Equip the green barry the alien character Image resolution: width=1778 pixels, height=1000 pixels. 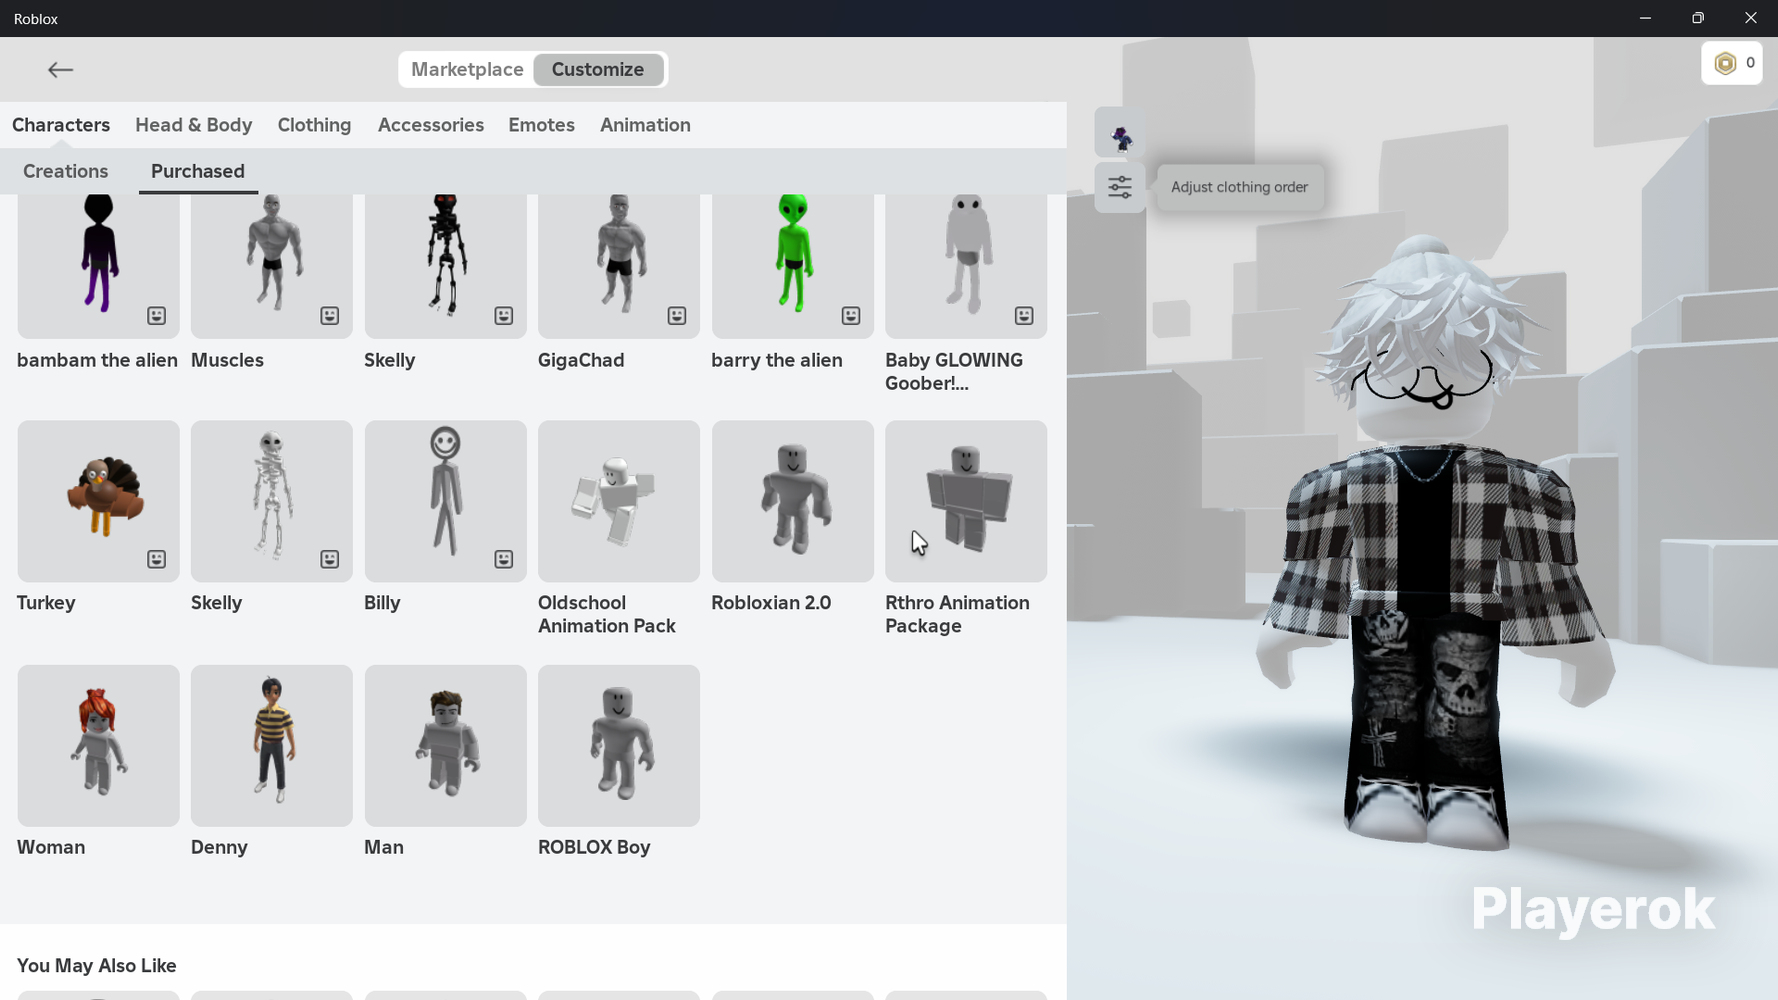[793, 265]
